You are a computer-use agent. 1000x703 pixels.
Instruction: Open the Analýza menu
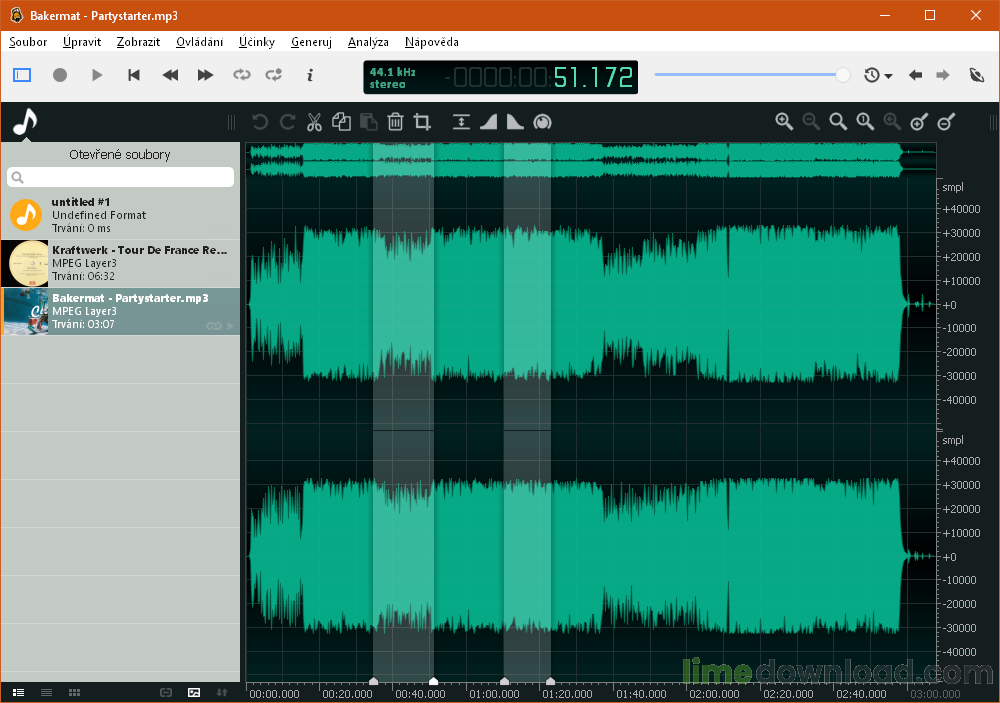(368, 42)
